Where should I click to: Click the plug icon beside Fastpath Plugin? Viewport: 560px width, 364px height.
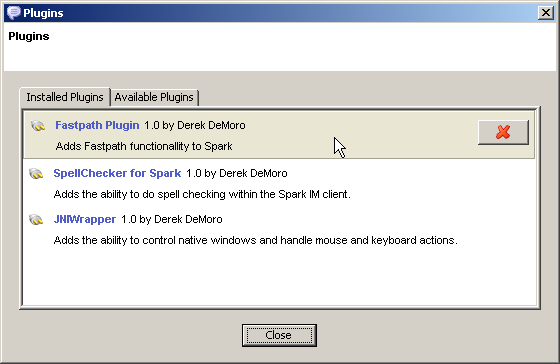38,126
